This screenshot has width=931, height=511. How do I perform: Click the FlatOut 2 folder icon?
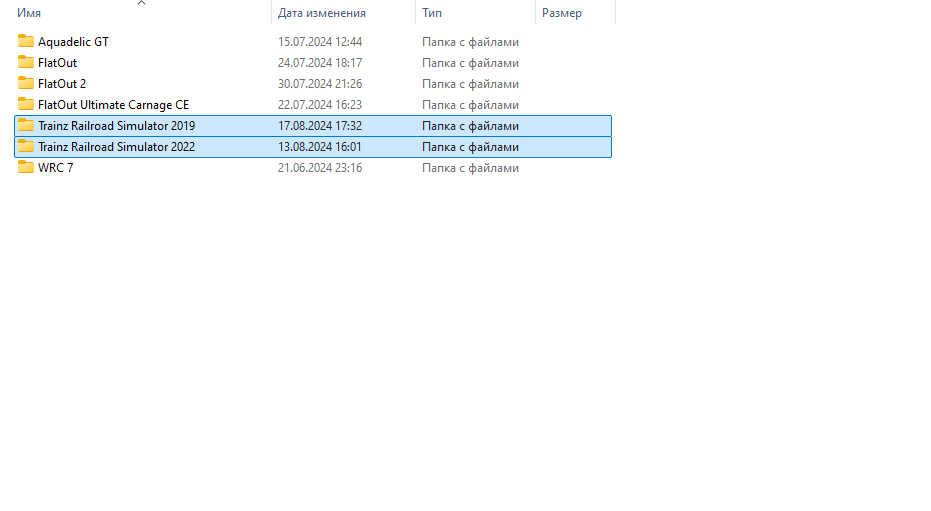26,83
